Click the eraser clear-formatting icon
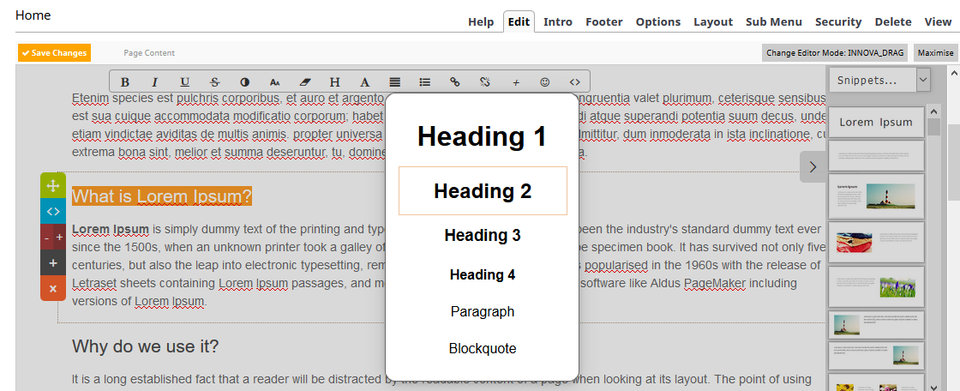The image size is (960, 391). point(305,82)
